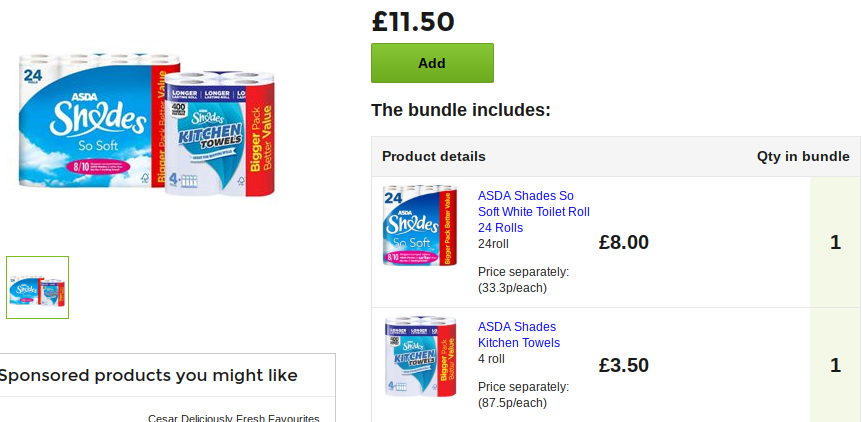Click the toilet roll pack in the large image

pyautogui.click(x=90, y=122)
